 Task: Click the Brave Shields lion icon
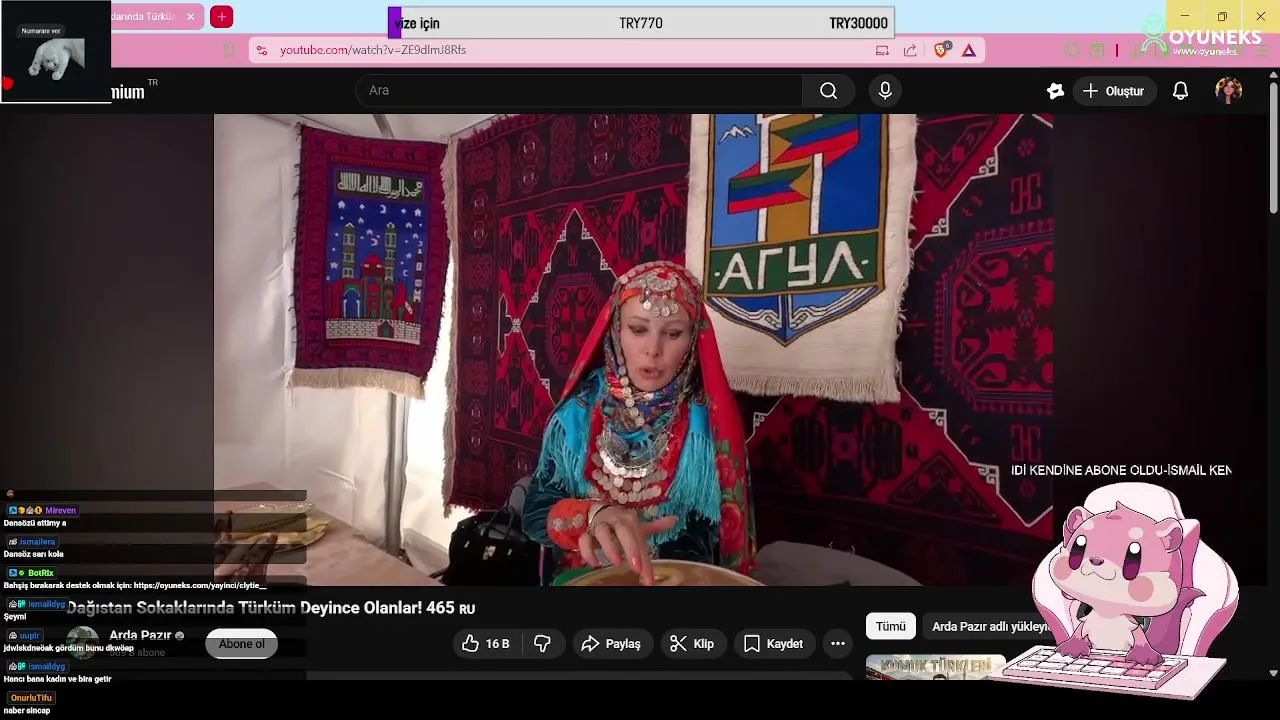tap(941, 50)
